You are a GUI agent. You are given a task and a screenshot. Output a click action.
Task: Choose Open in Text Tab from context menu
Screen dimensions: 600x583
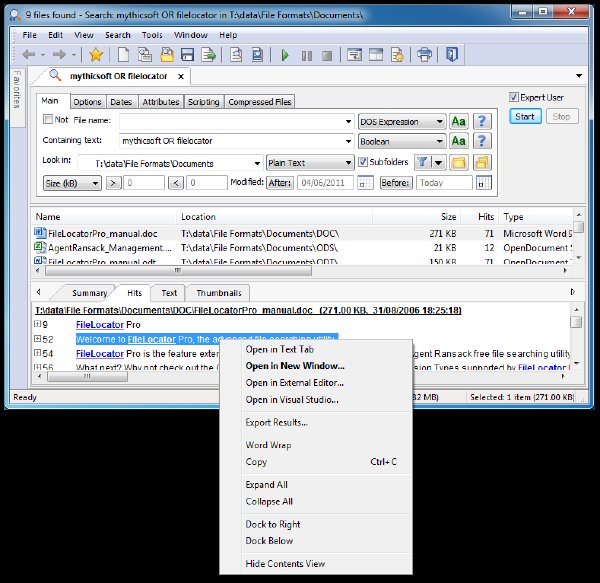280,349
